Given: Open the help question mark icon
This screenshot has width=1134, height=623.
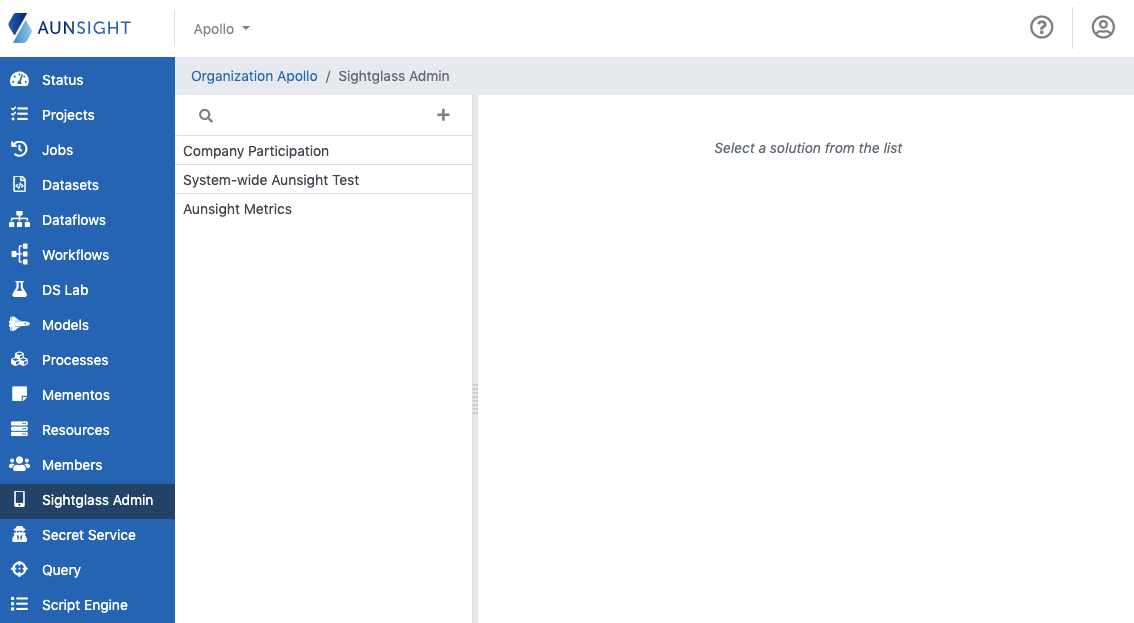Looking at the screenshot, I should coord(1041,27).
